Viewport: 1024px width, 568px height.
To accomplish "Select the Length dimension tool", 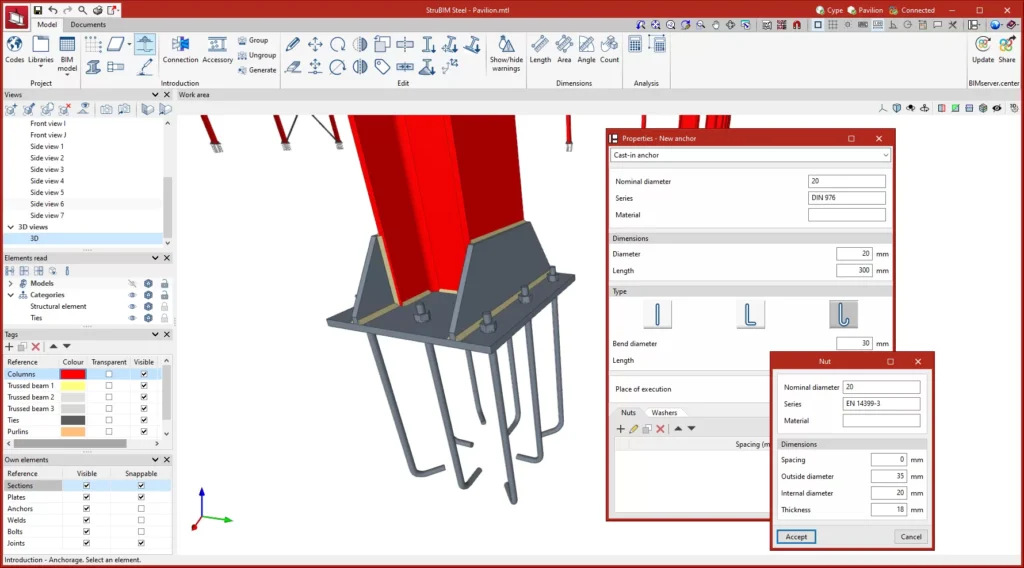I will click(540, 48).
